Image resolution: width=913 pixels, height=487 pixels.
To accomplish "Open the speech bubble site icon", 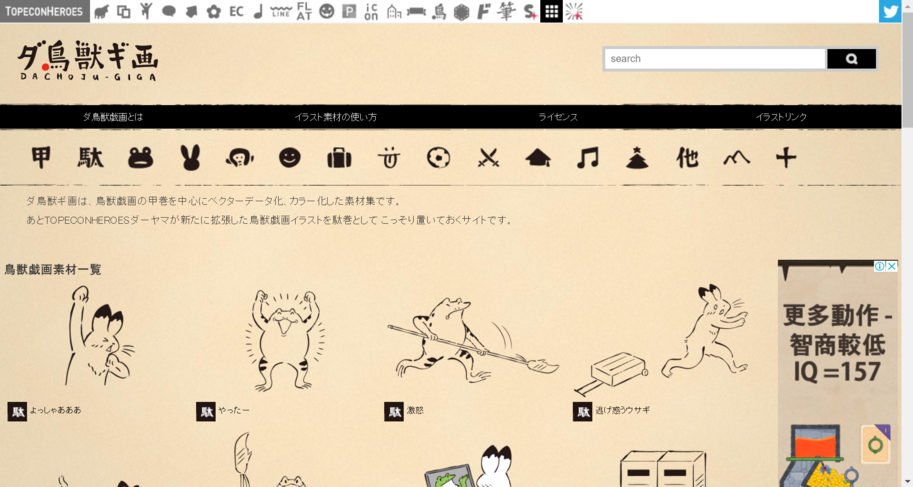I will coord(169,11).
